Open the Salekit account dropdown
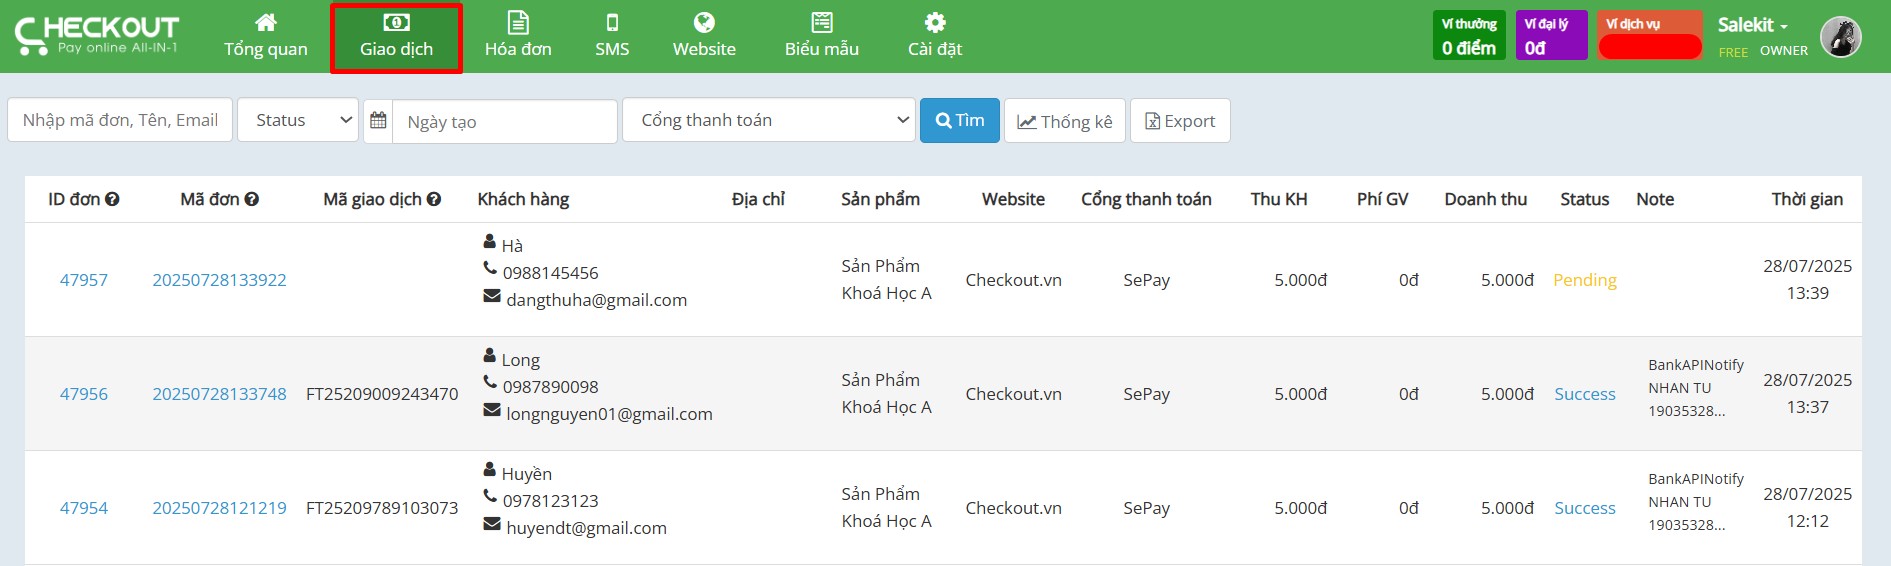This screenshot has height=566, width=1891. pos(1752,25)
